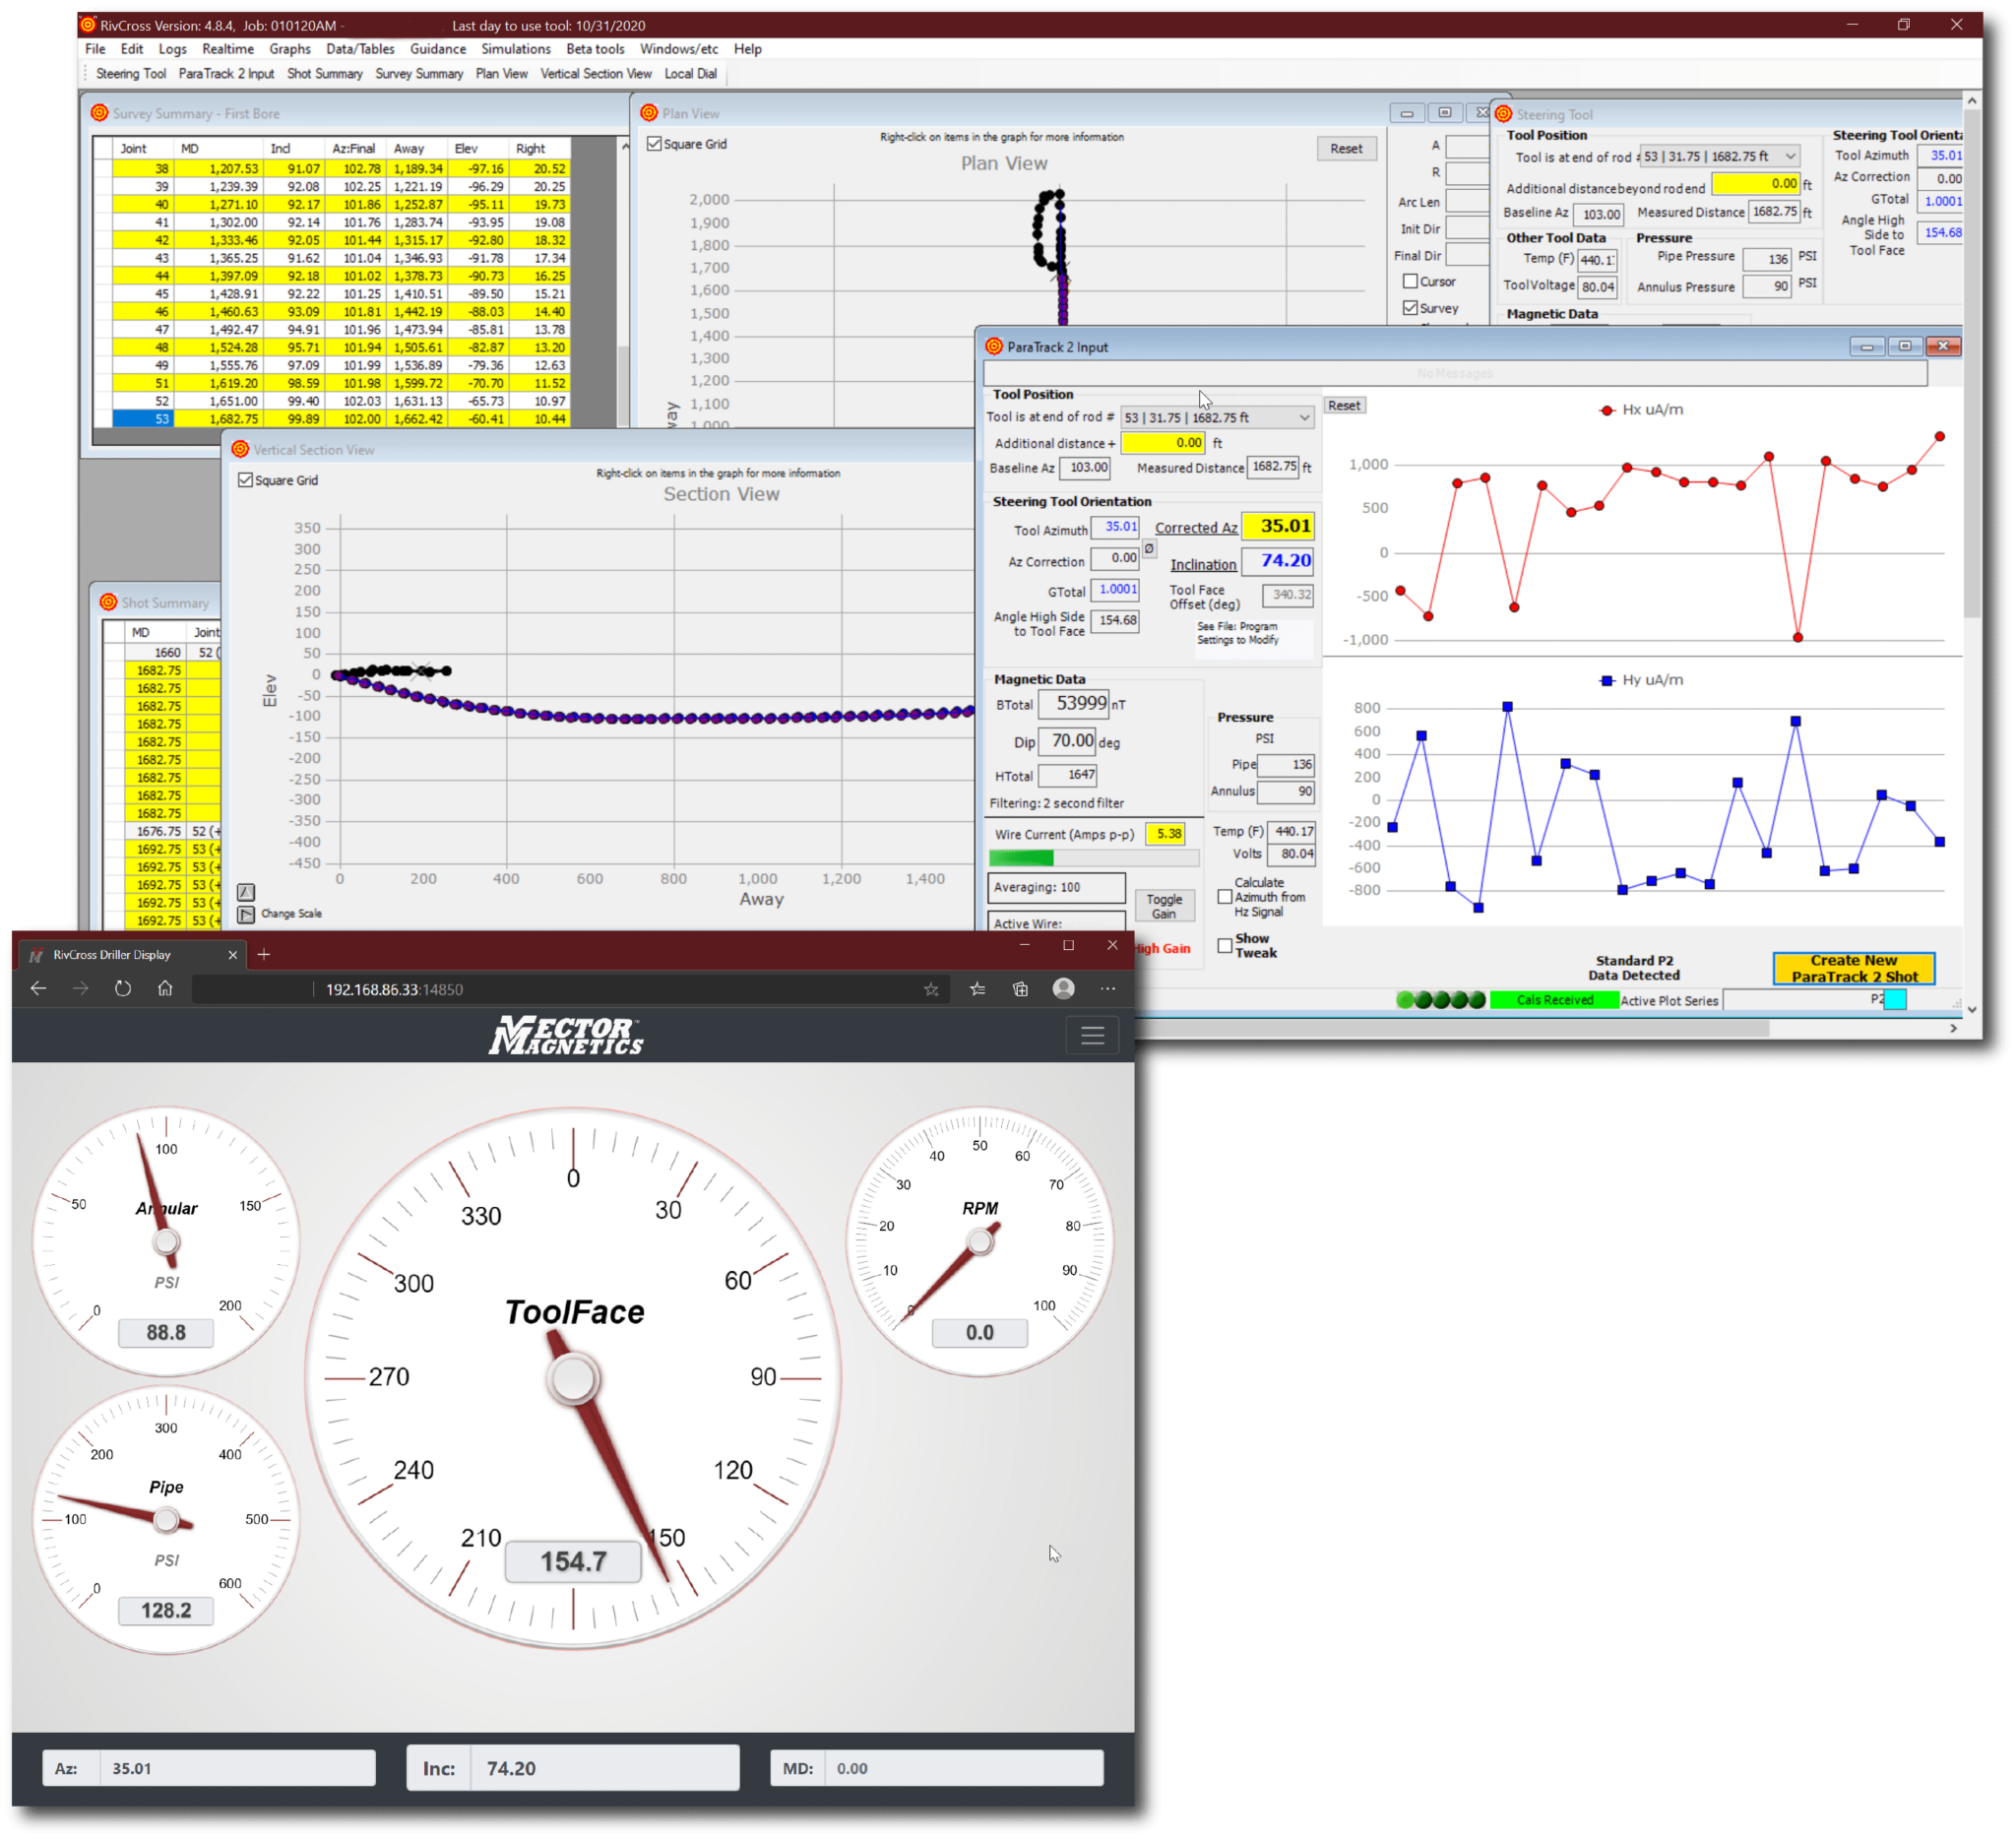The image size is (2016, 1839).
Task: Click the Baseline Az field in ParaTrack
Action: click(1087, 468)
